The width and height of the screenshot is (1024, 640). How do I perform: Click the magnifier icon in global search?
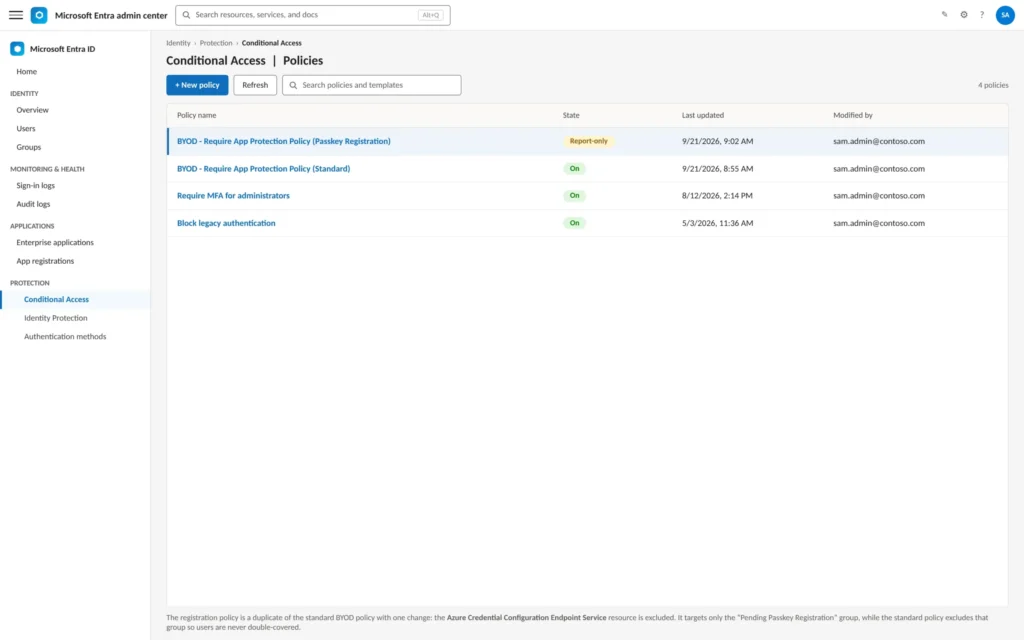(x=186, y=14)
